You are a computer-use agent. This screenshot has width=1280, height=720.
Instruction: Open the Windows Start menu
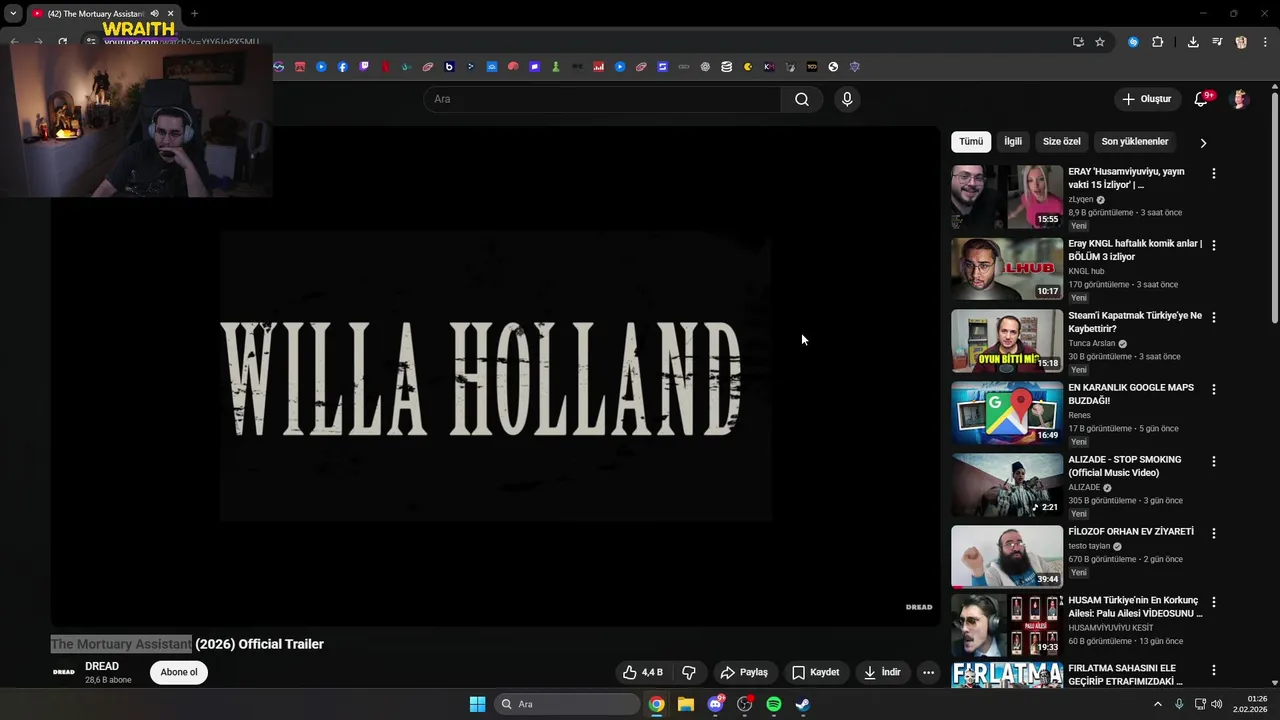tap(477, 704)
